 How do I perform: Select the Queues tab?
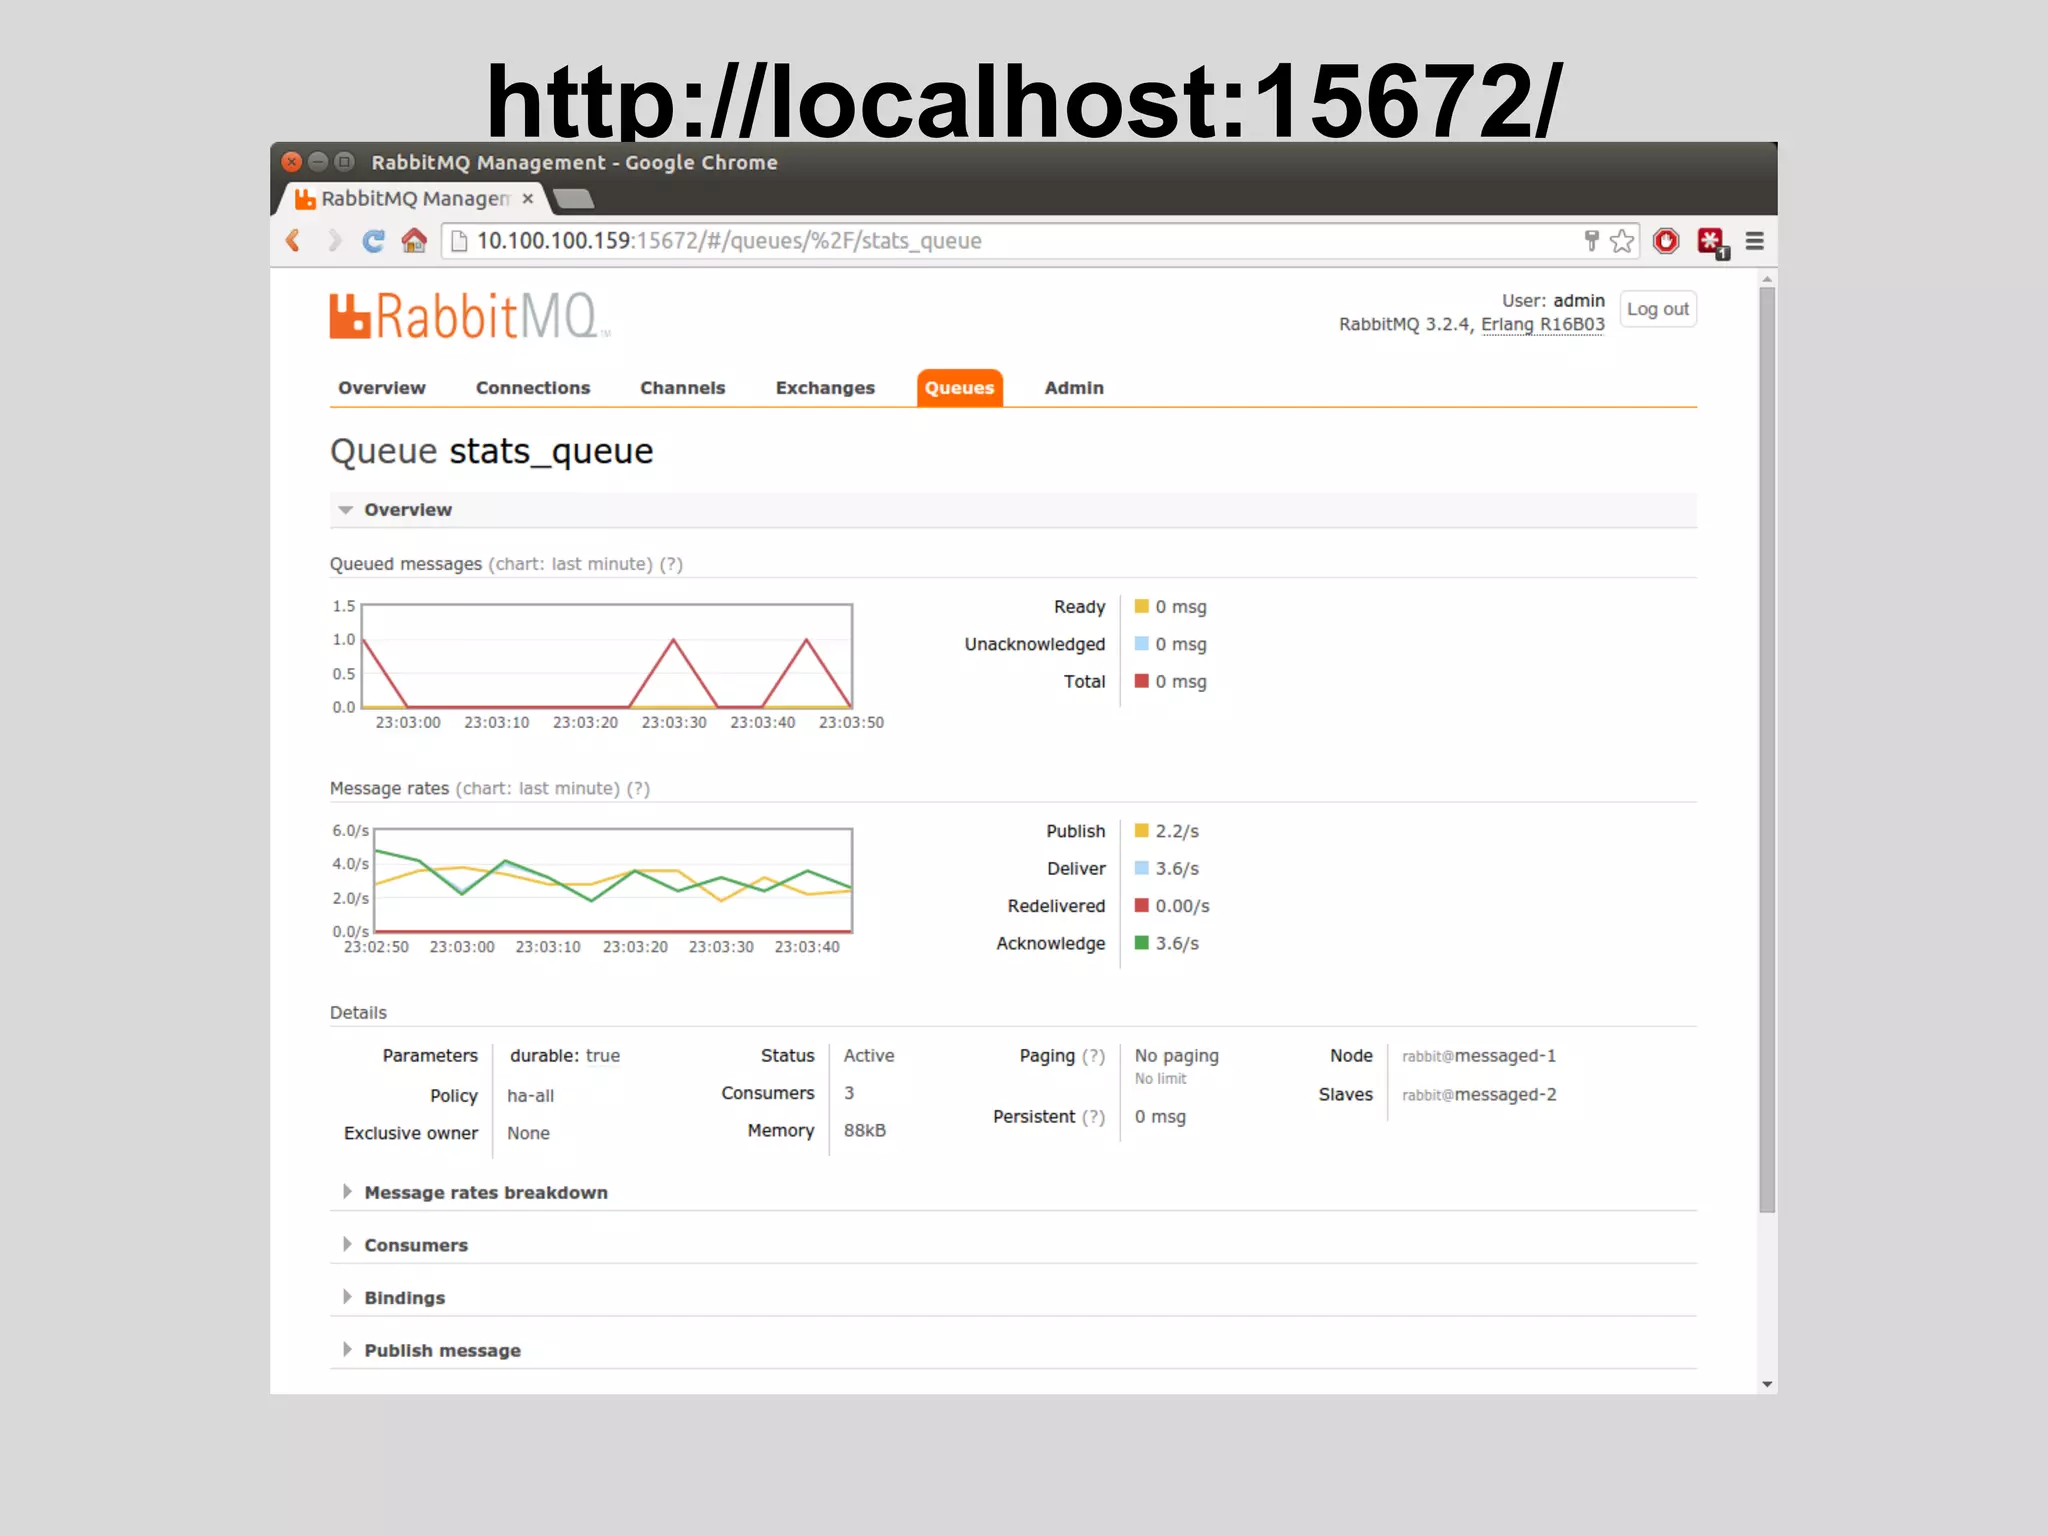959,388
